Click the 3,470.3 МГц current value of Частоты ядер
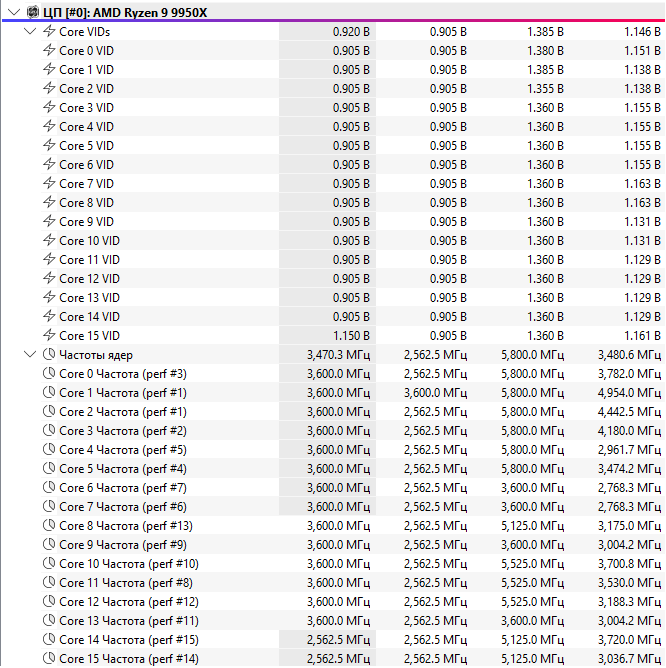 (338, 355)
